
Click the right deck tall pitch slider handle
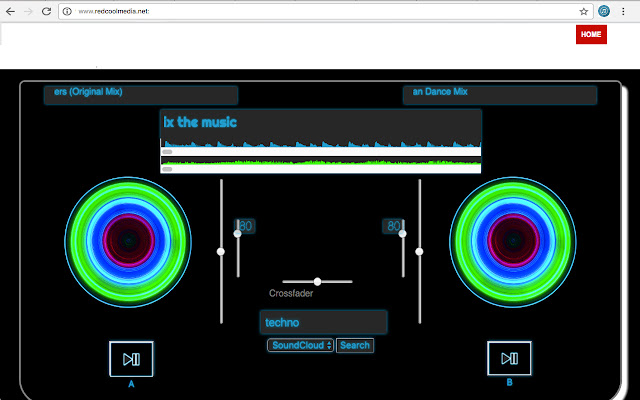(419, 252)
